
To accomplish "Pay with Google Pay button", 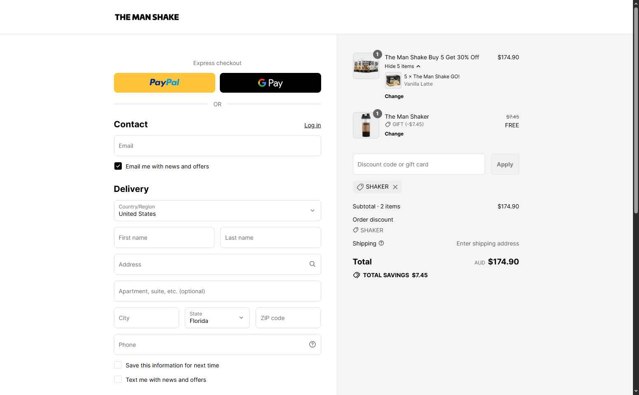I will [x=270, y=83].
